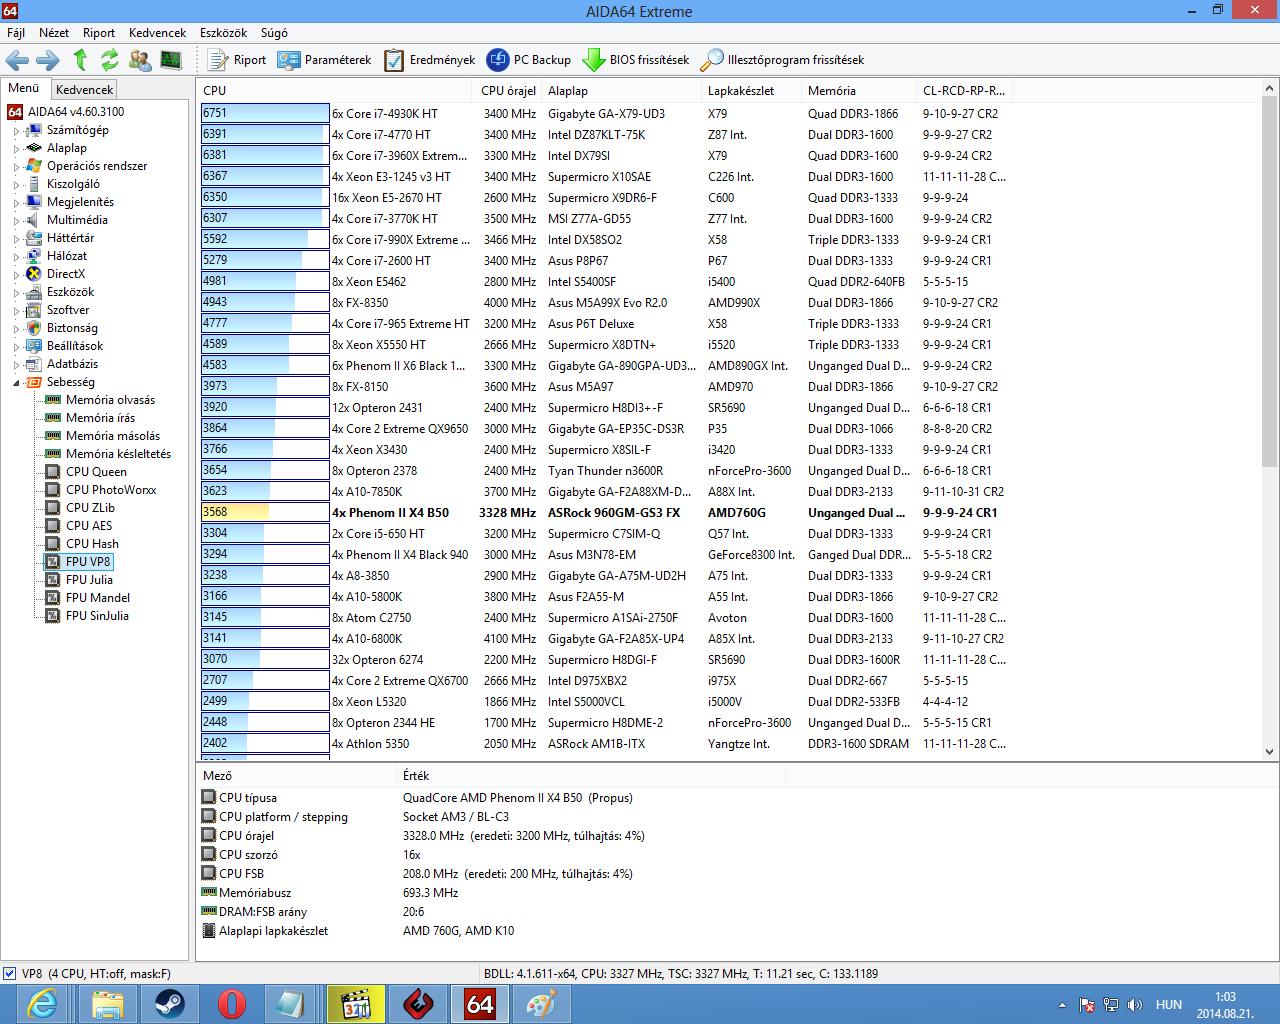The height and width of the screenshot is (1024, 1280).
Task: Switch to the Menü sidebar tab
Action: 24,89
